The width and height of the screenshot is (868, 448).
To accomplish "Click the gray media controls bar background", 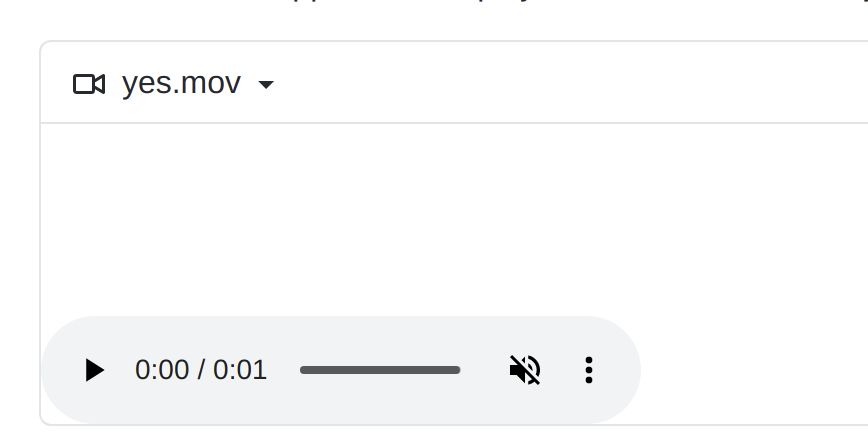I will (x=341, y=338).
